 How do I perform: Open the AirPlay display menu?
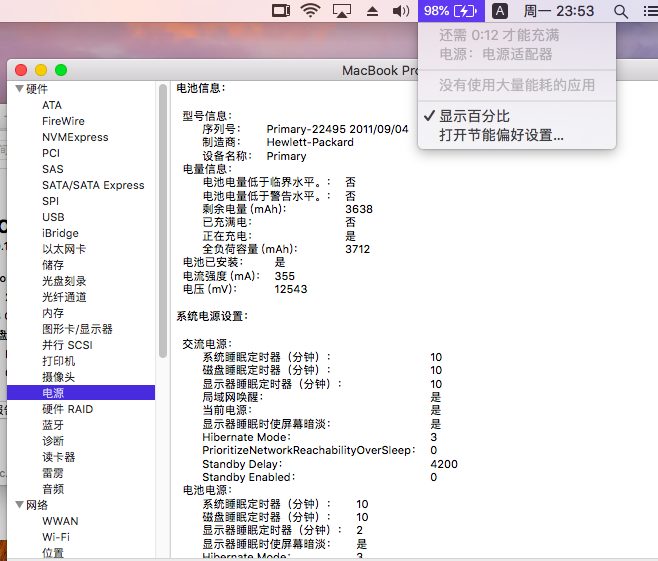[342, 10]
